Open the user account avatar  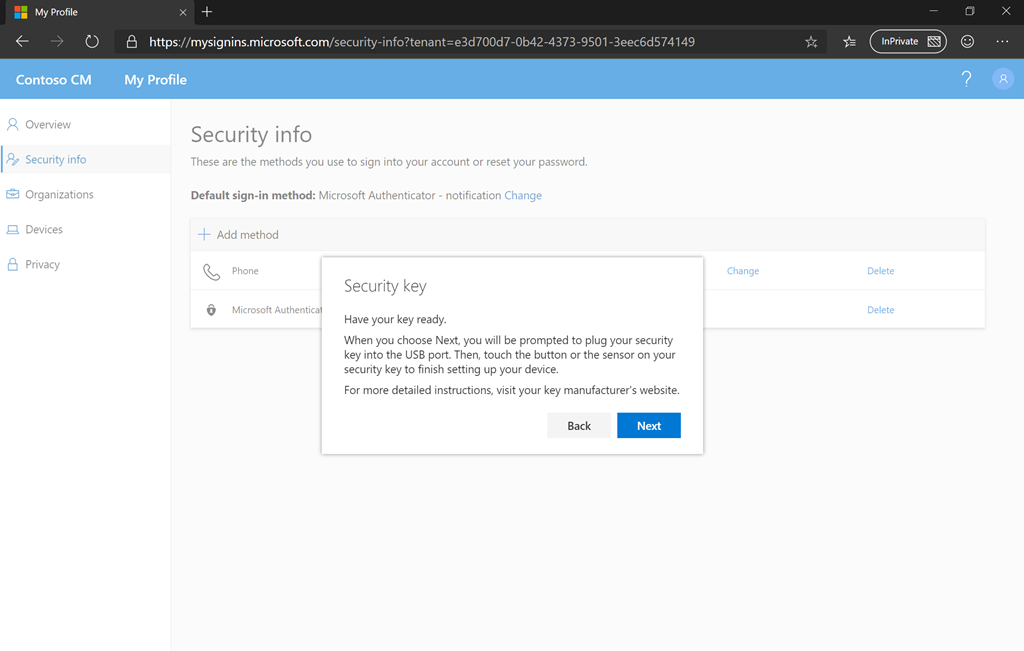click(1002, 79)
